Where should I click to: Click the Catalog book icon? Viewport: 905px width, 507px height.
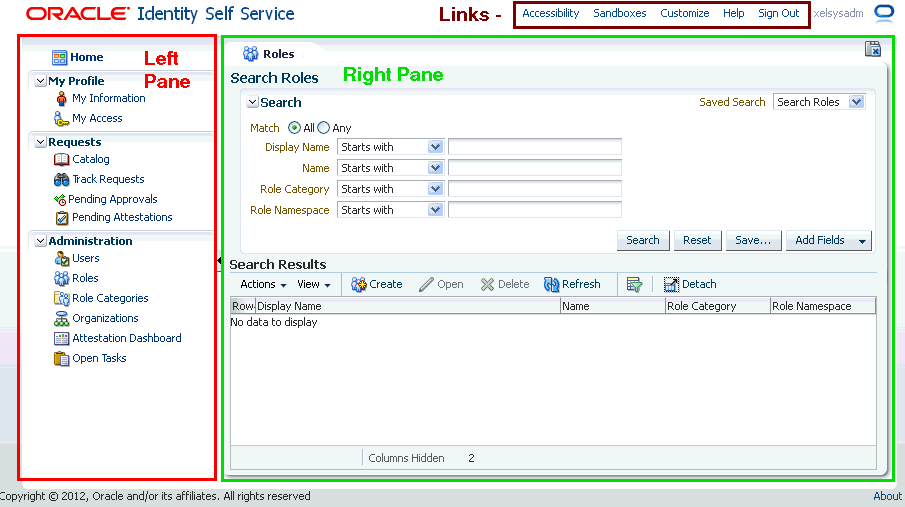[61, 159]
